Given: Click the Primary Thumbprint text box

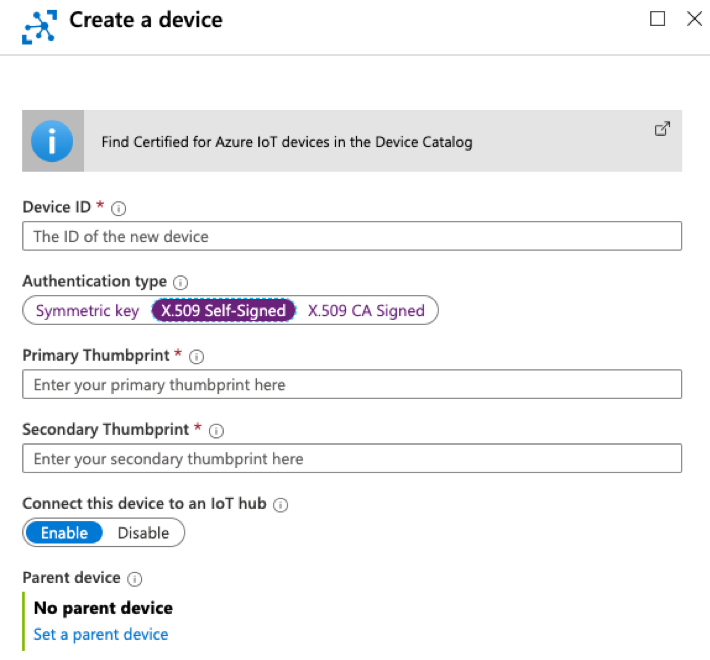Looking at the screenshot, I should point(352,385).
